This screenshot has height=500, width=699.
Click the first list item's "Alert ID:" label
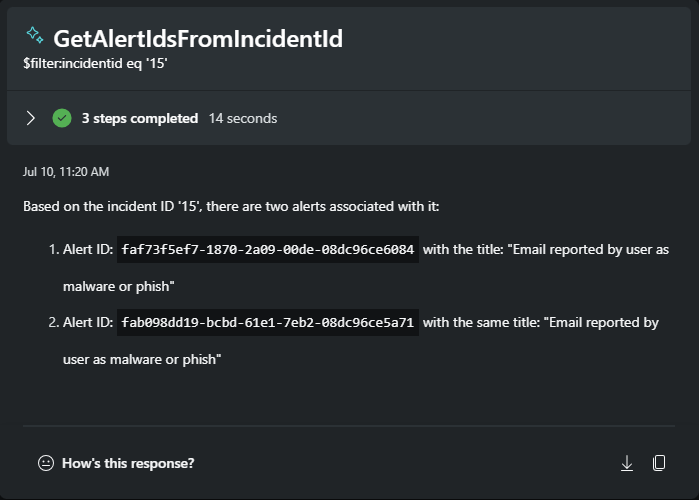click(88, 250)
